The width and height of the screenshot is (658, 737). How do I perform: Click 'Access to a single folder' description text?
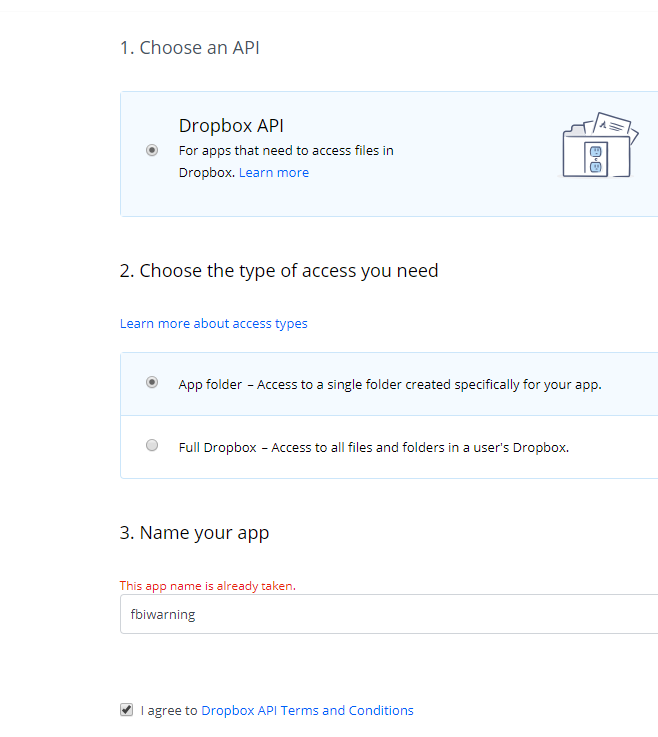pyautogui.click(x=429, y=384)
